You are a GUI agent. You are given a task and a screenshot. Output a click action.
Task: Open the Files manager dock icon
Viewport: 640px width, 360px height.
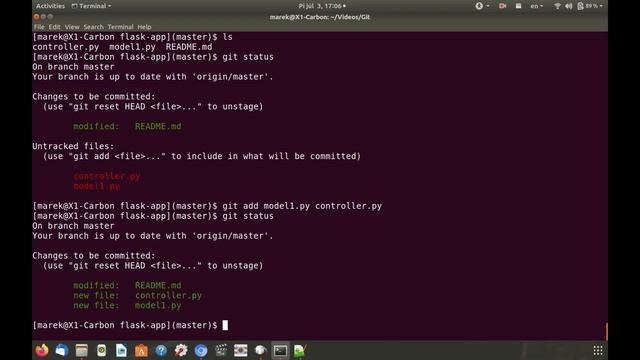[x=82, y=350]
